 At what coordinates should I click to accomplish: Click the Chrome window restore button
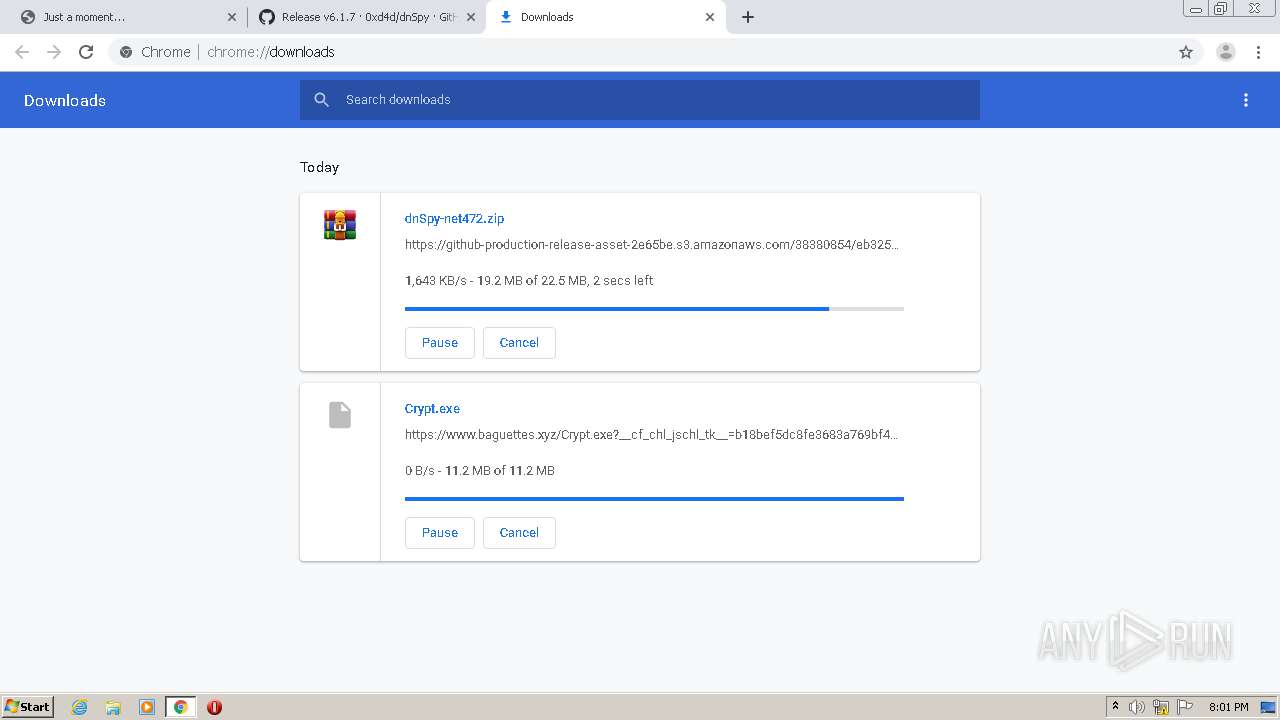pyautogui.click(x=1221, y=8)
